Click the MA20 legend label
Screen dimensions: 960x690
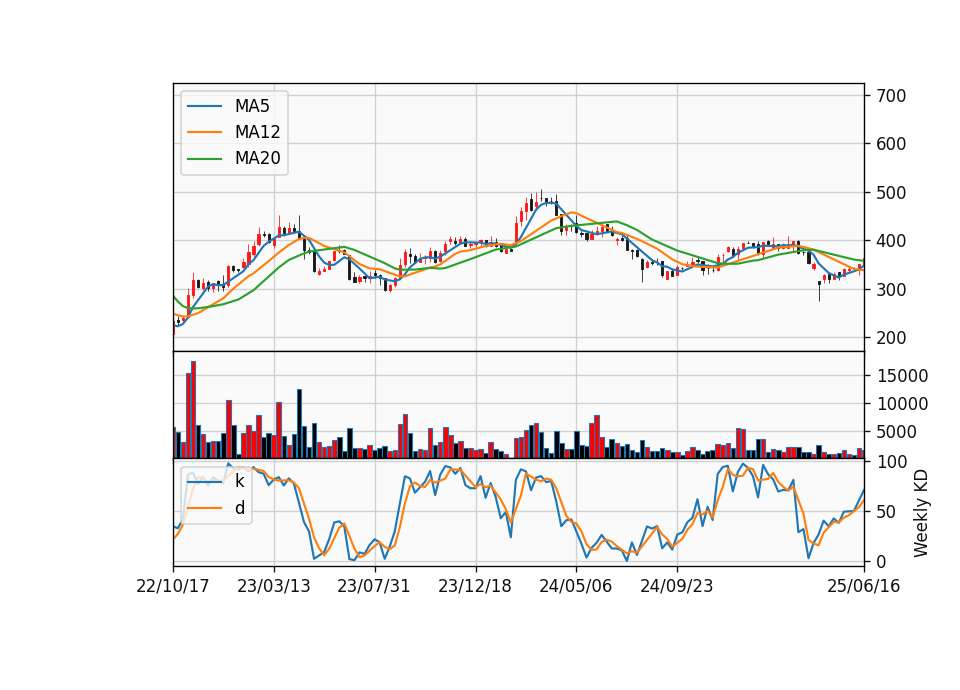(x=257, y=158)
